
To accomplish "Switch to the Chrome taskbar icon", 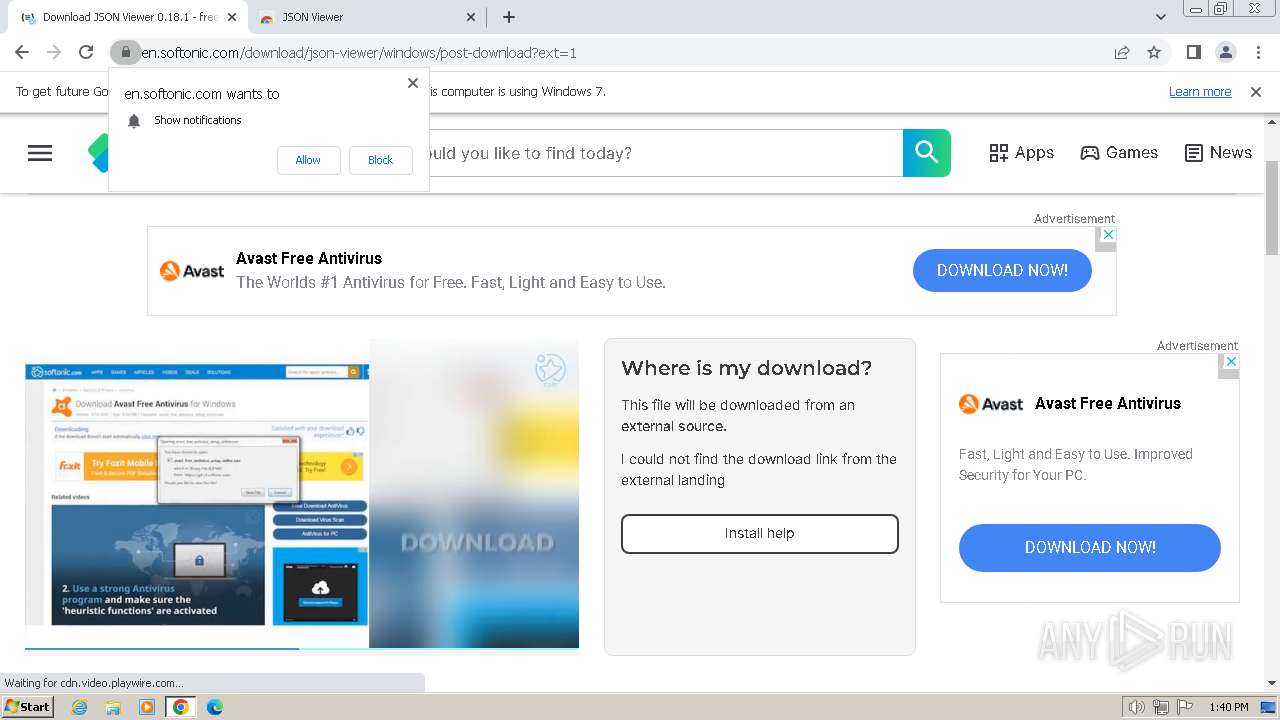I will pyautogui.click(x=181, y=707).
